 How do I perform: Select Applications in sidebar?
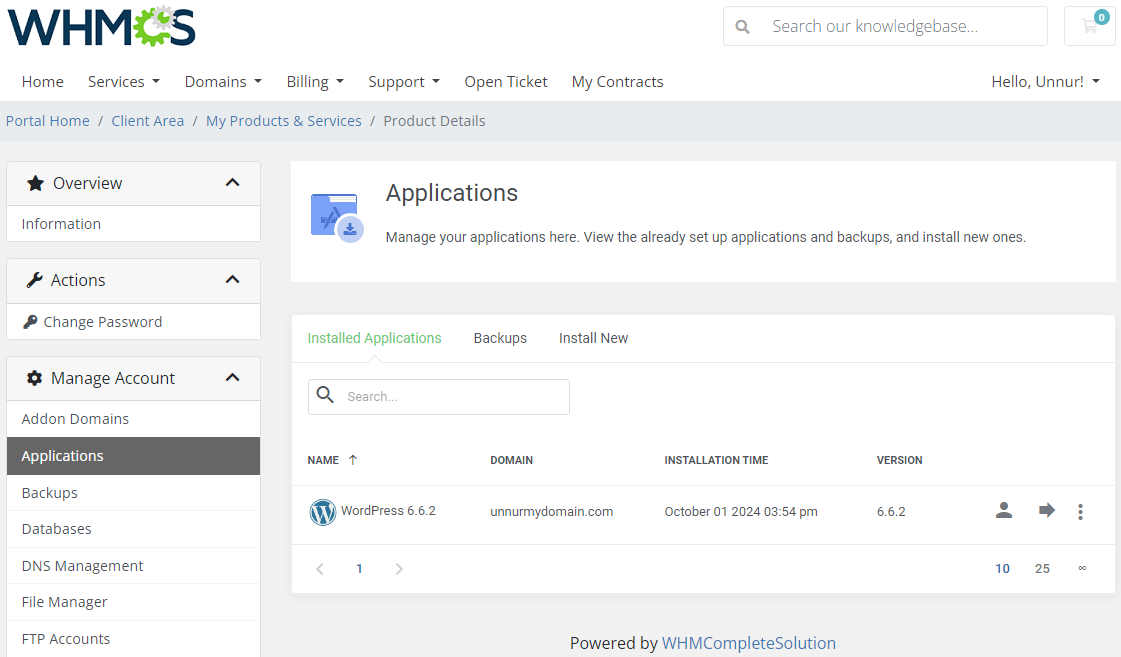point(134,456)
